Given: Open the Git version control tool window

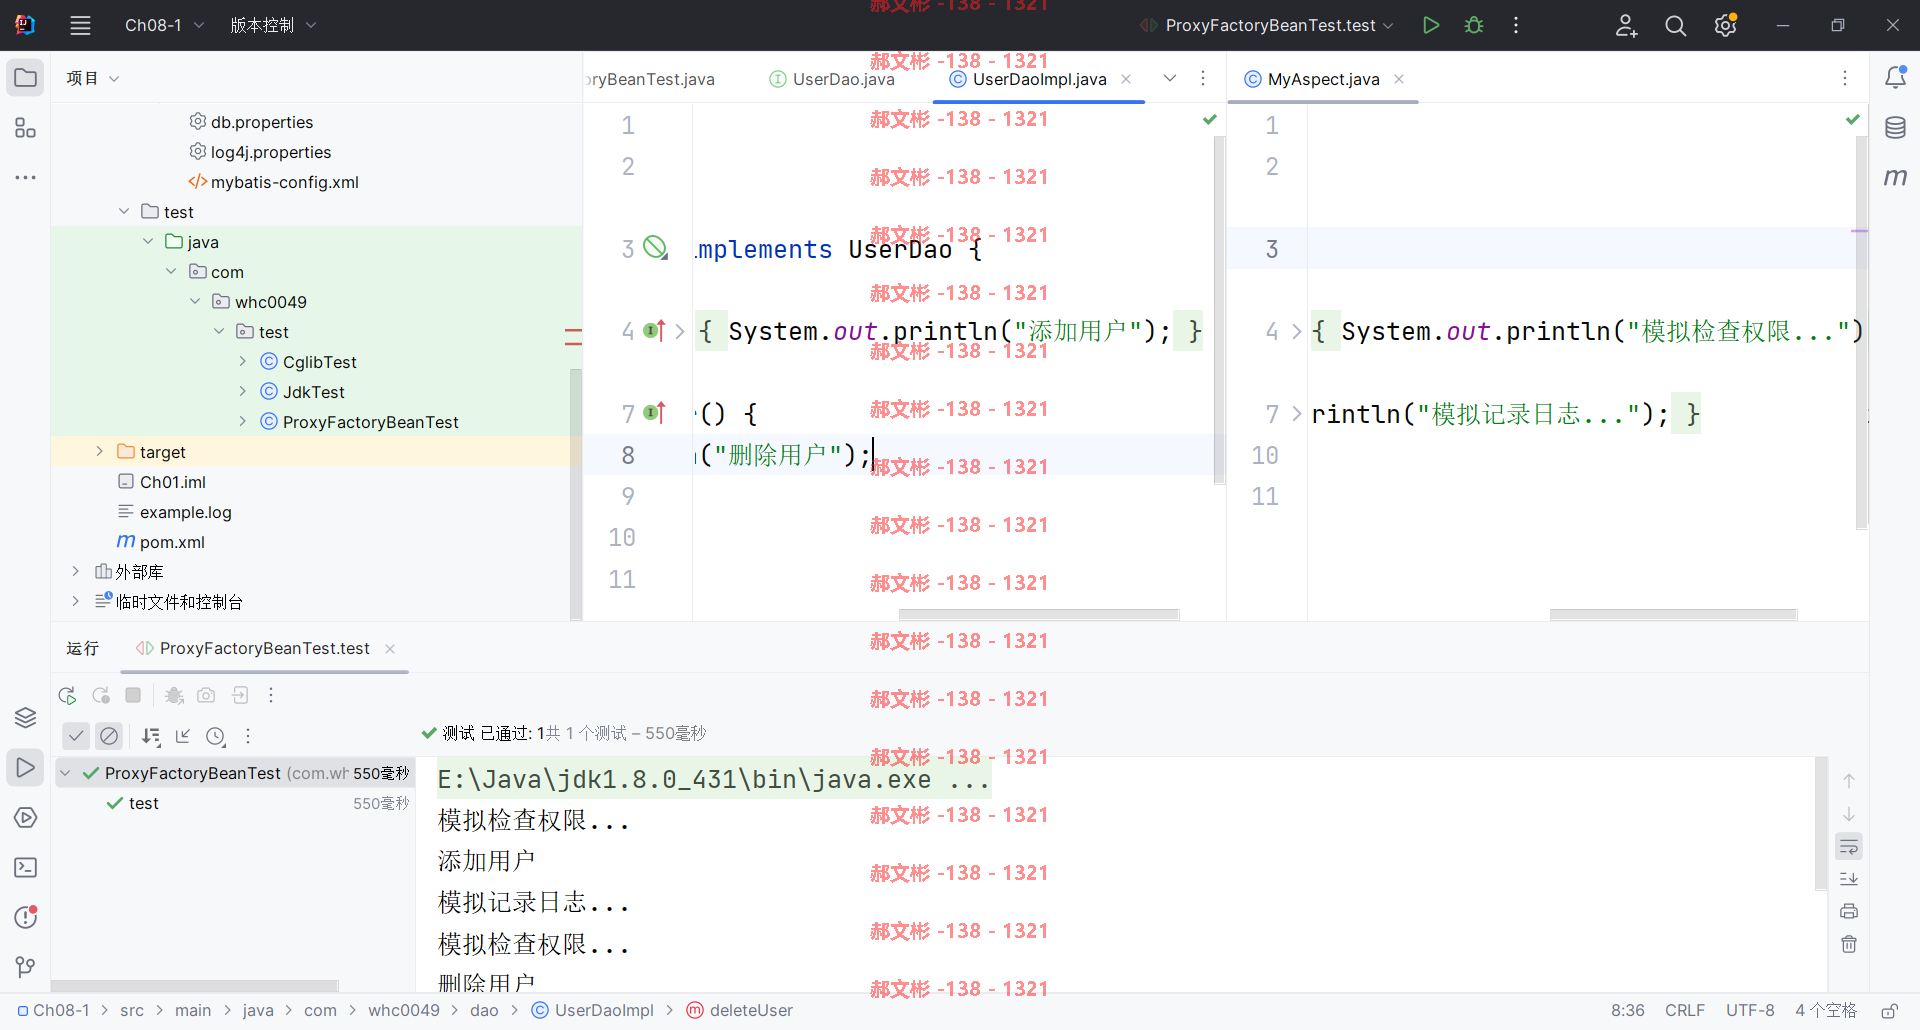Looking at the screenshot, I should (26, 967).
